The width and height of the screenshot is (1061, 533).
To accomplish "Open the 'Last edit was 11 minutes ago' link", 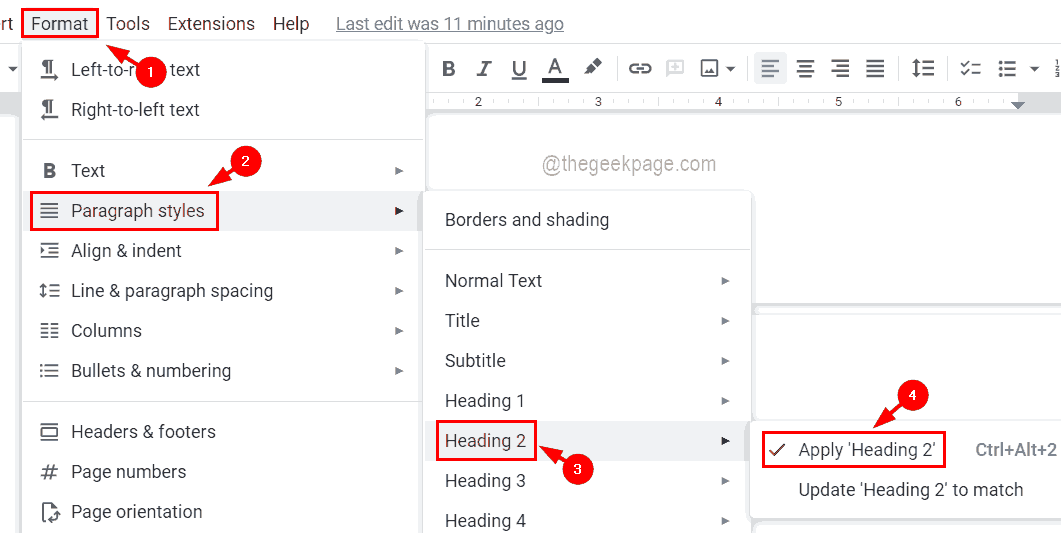I will click(450, 24).
